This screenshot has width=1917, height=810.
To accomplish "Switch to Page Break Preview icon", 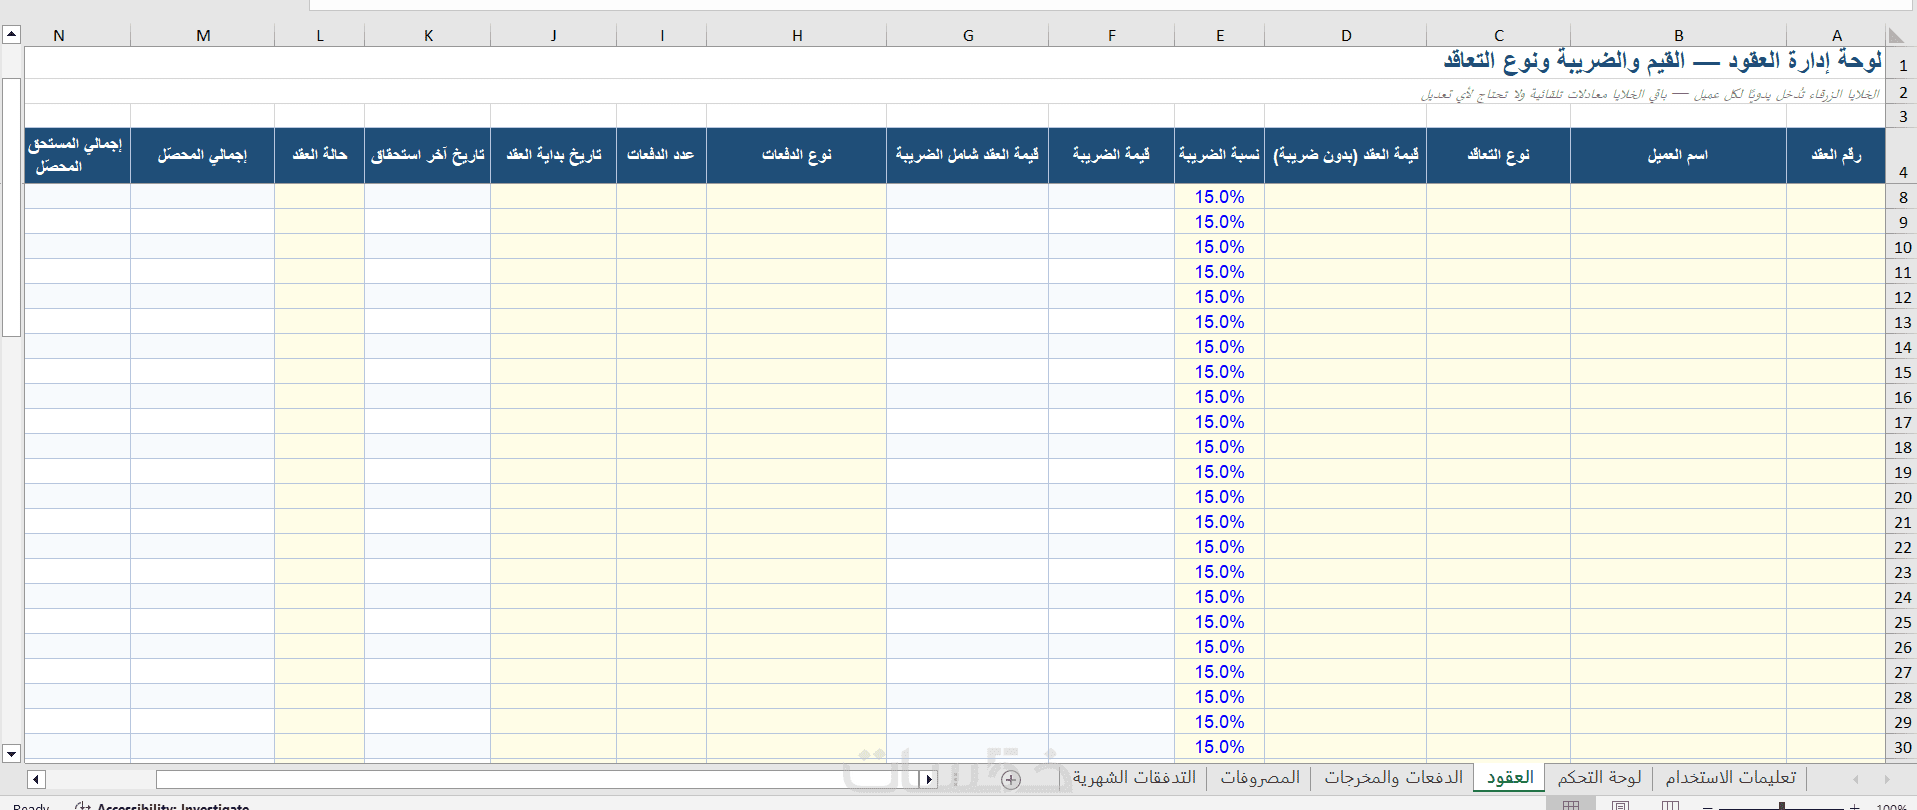I will click(x=1670, y=805).
